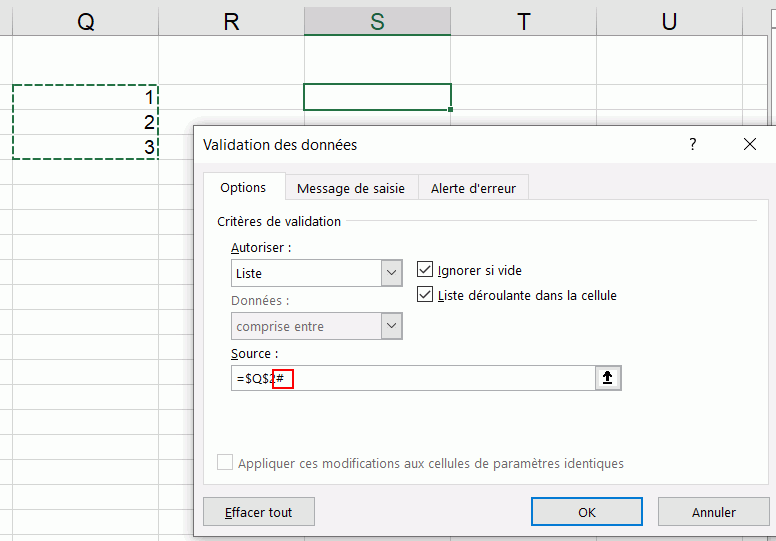Select column Q header

[85, 22]
